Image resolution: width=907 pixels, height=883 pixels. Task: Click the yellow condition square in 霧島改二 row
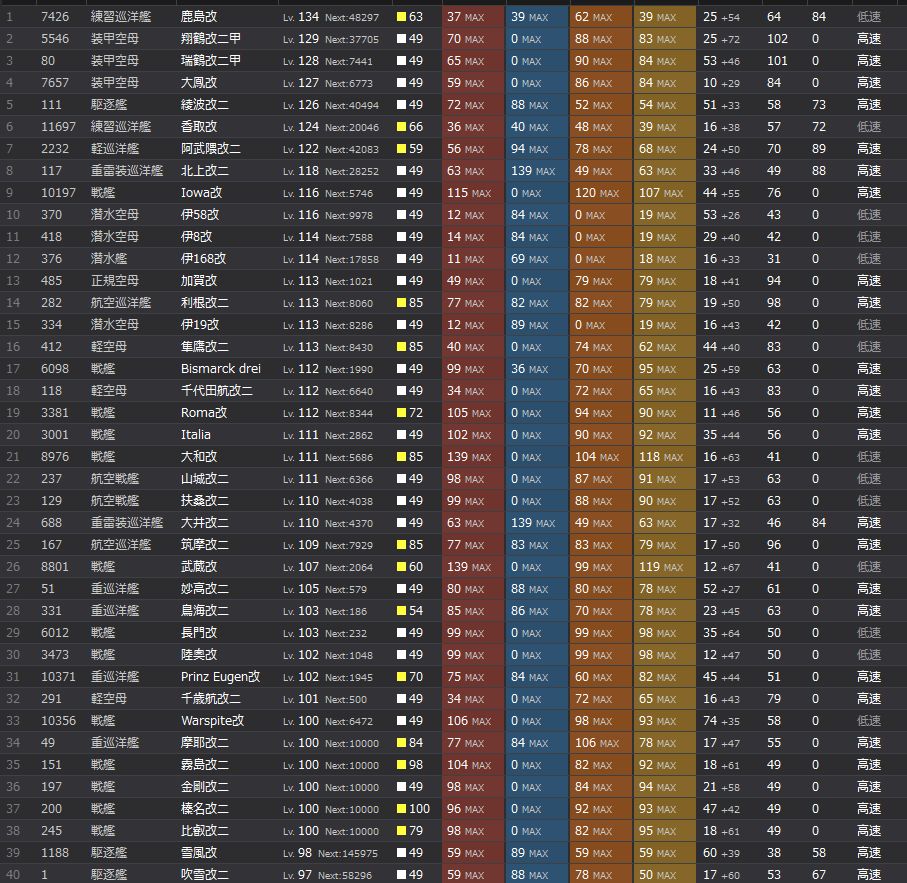click(401, 764)
